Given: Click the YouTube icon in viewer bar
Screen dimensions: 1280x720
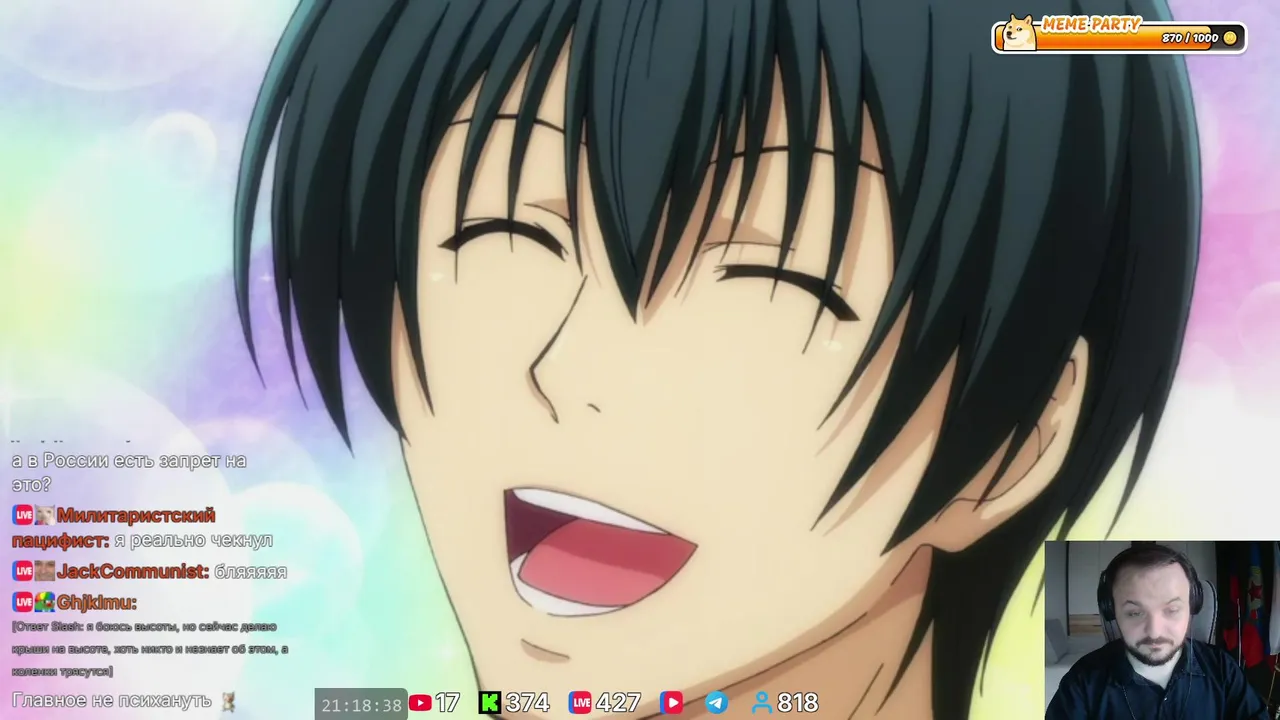Looking at the screenshot, I should point(420,703).
